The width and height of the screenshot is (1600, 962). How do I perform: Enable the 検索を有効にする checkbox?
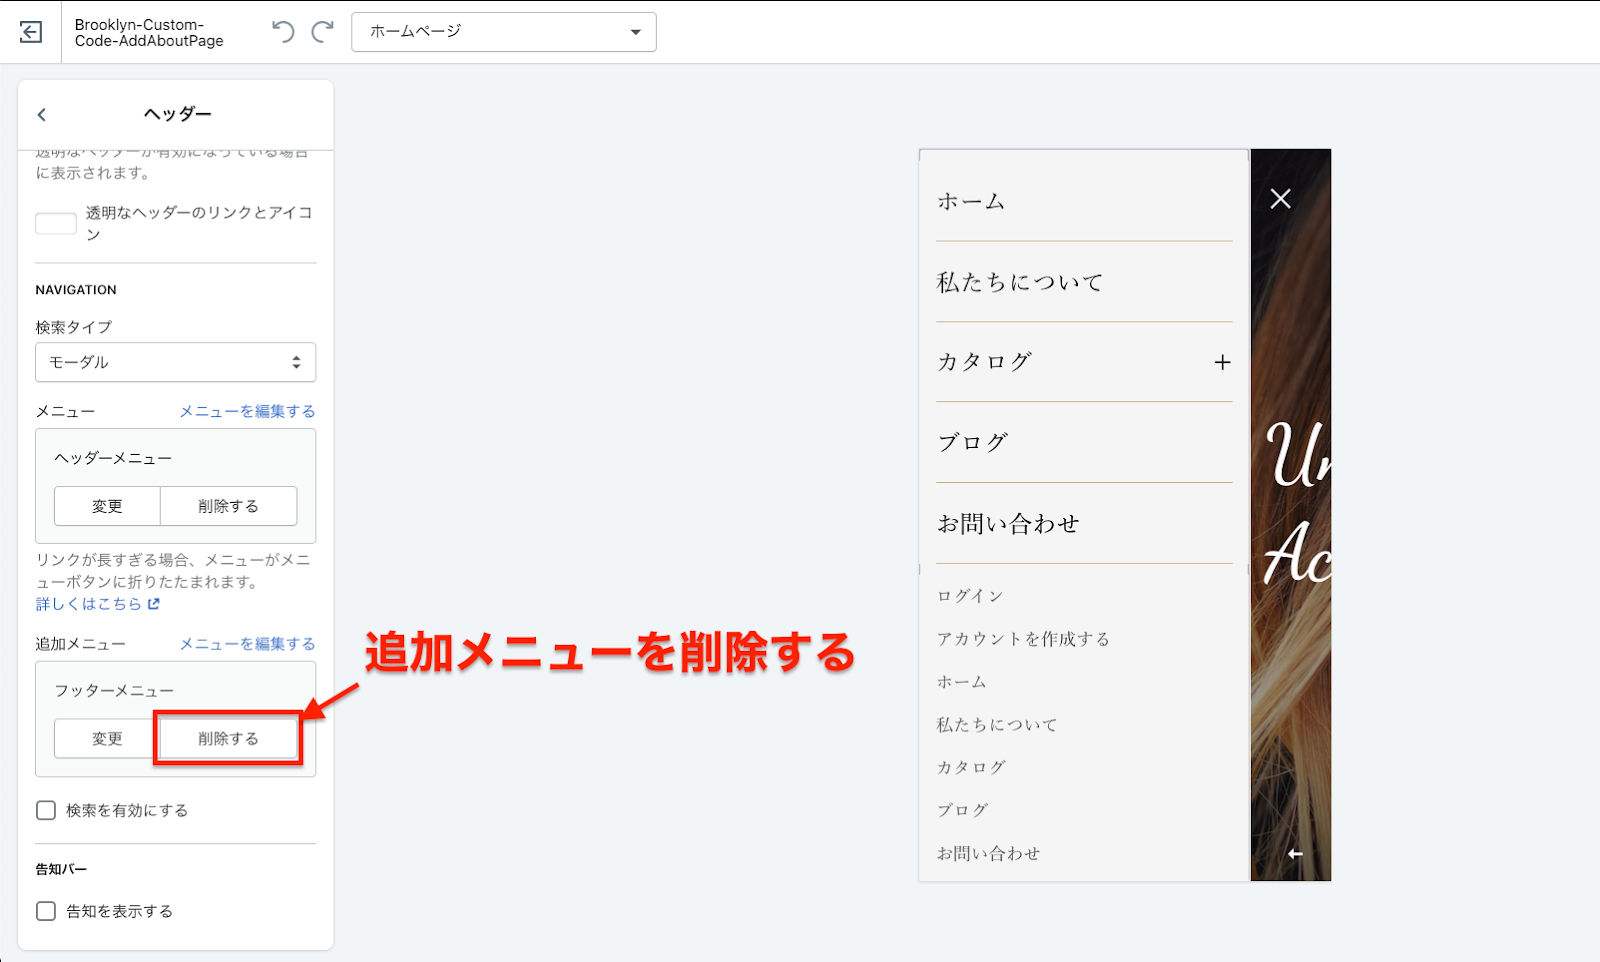(46, 810)
